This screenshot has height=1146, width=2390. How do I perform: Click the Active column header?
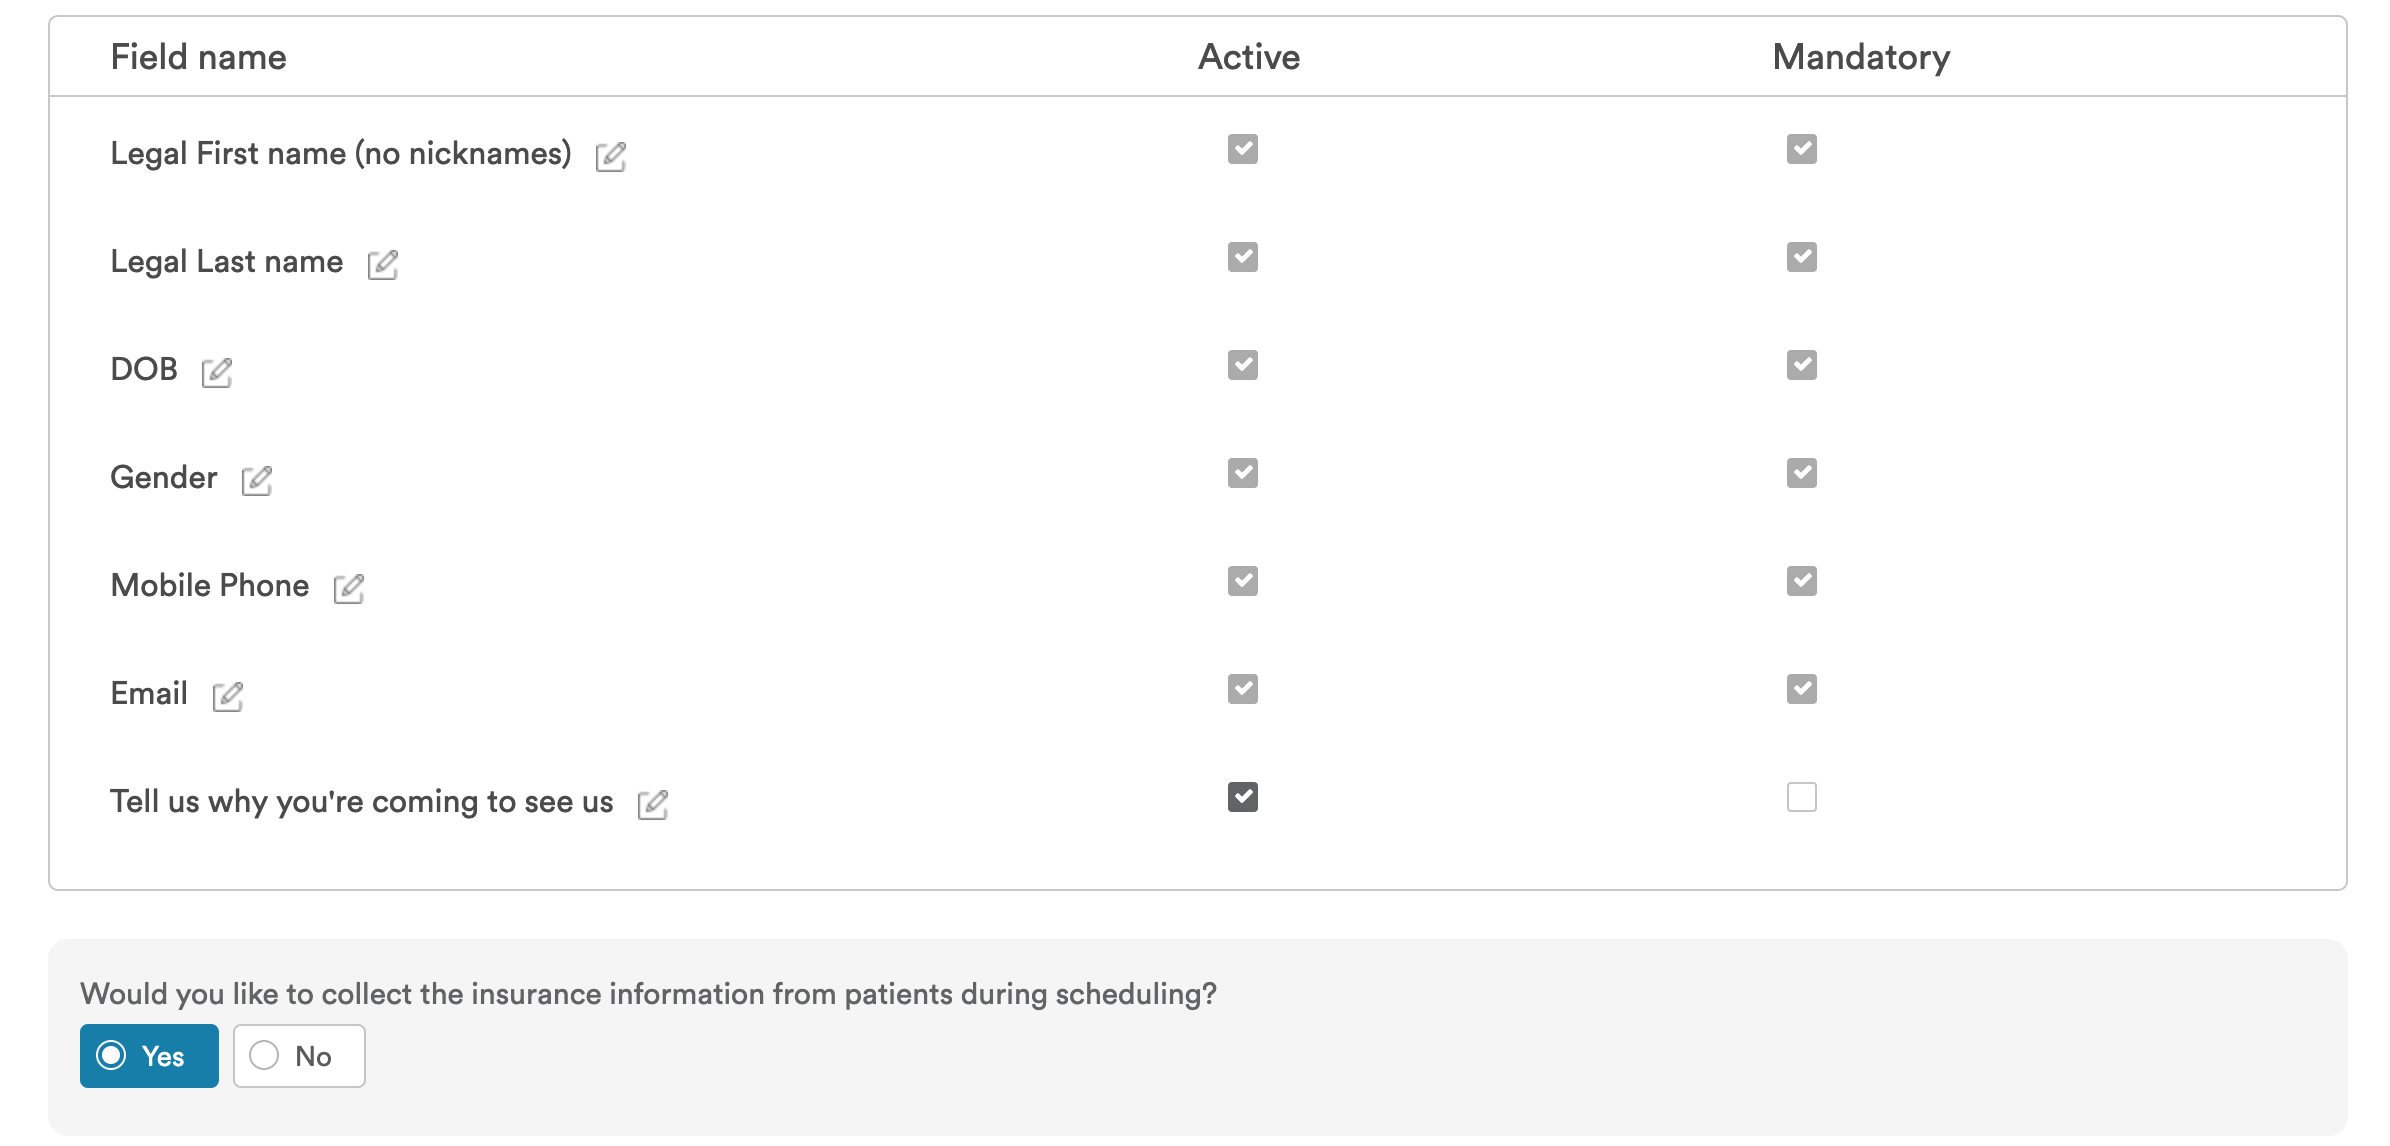[1249, 57]
